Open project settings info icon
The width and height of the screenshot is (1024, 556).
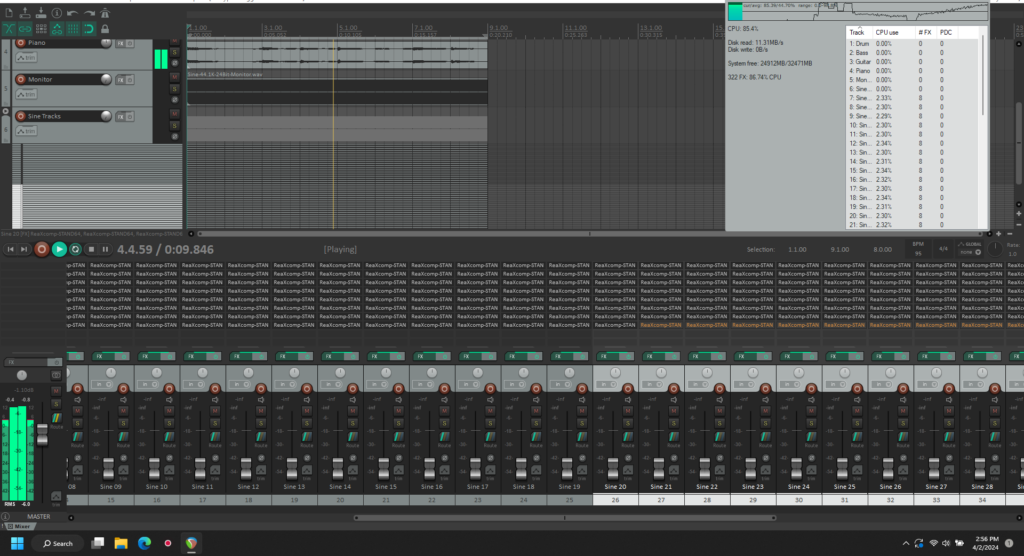click(x=57, y=13)
